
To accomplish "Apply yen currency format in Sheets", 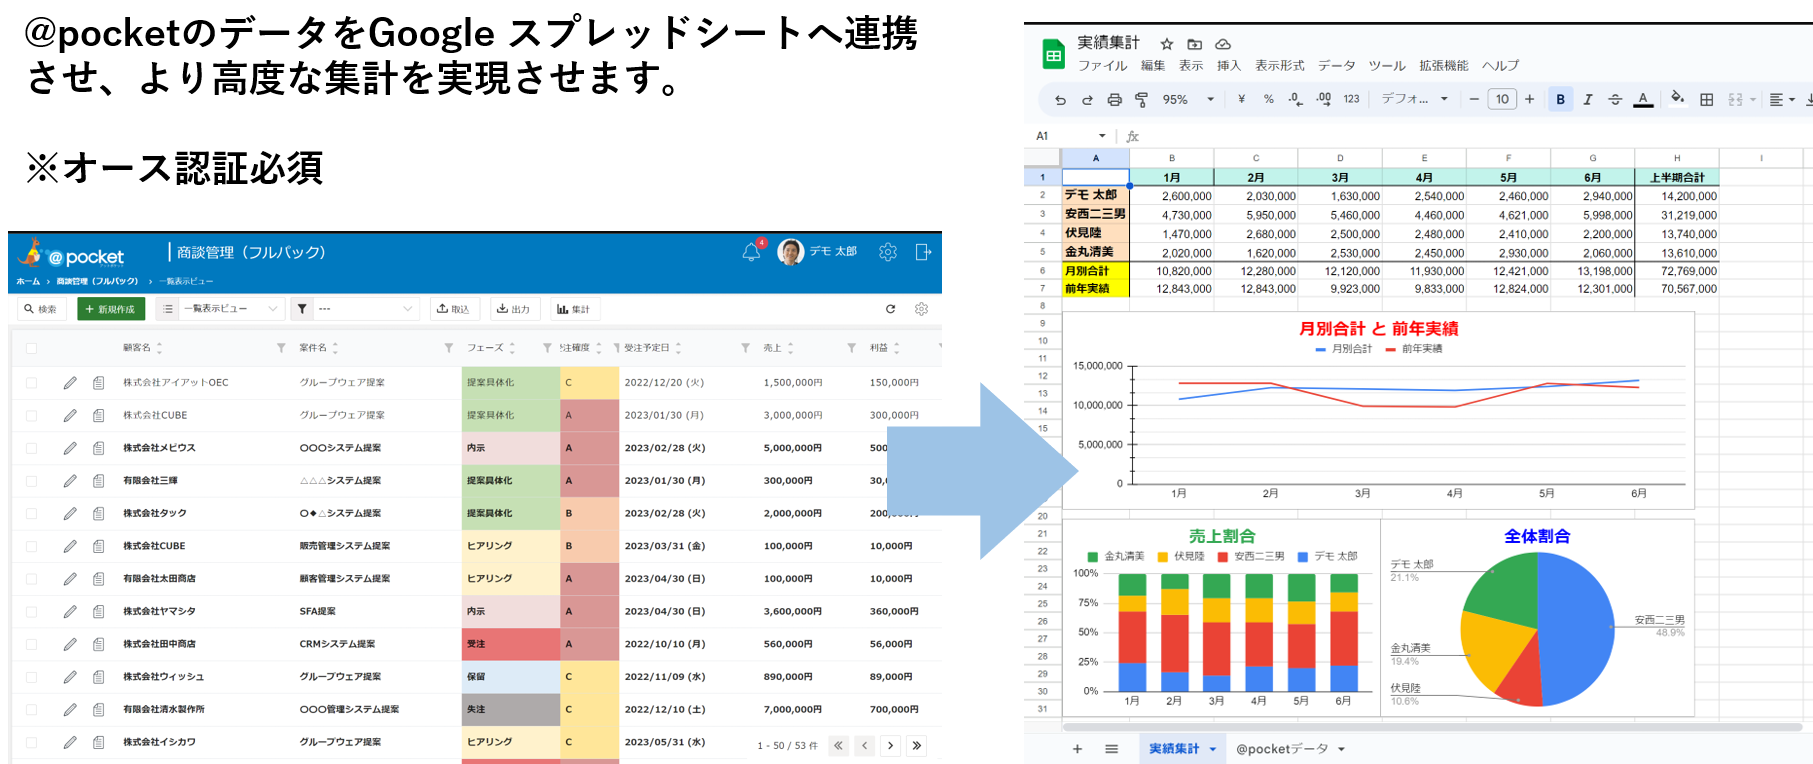I will (x=1241, y=99).
